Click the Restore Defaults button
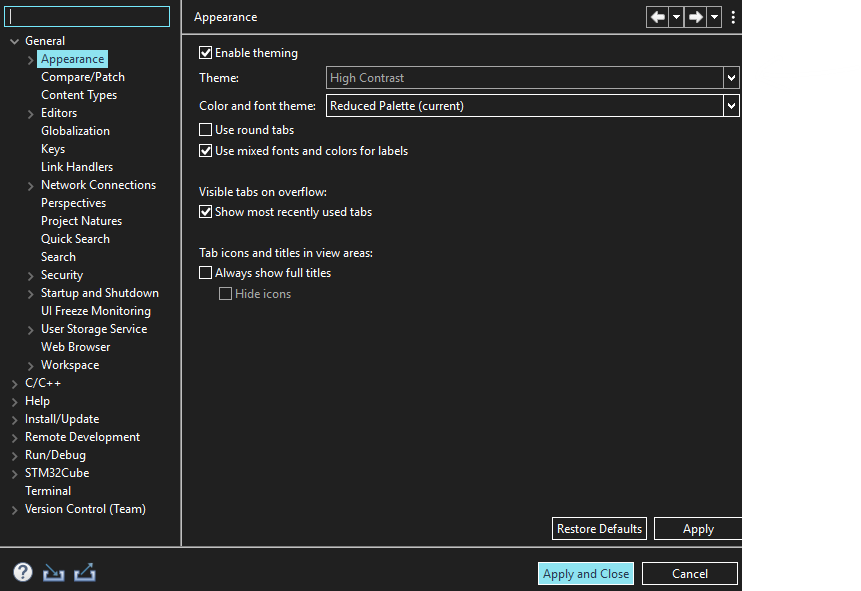The image size is (861, 591). click(599, 528)
